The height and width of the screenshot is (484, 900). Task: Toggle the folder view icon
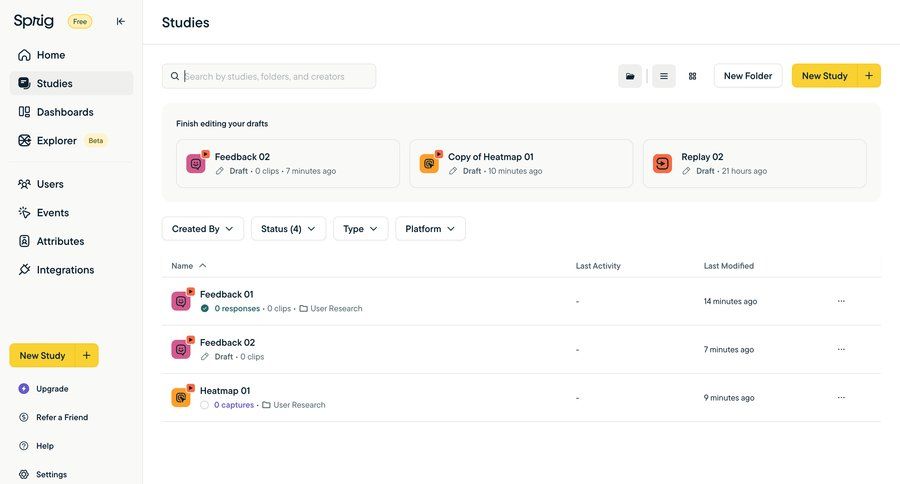coord(630,76)
